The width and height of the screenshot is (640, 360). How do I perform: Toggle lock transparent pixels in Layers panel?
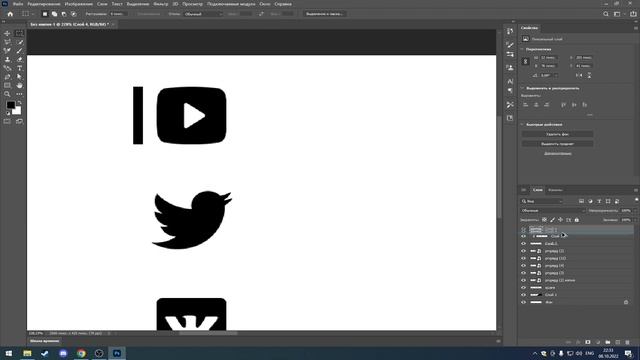[544, 220]
